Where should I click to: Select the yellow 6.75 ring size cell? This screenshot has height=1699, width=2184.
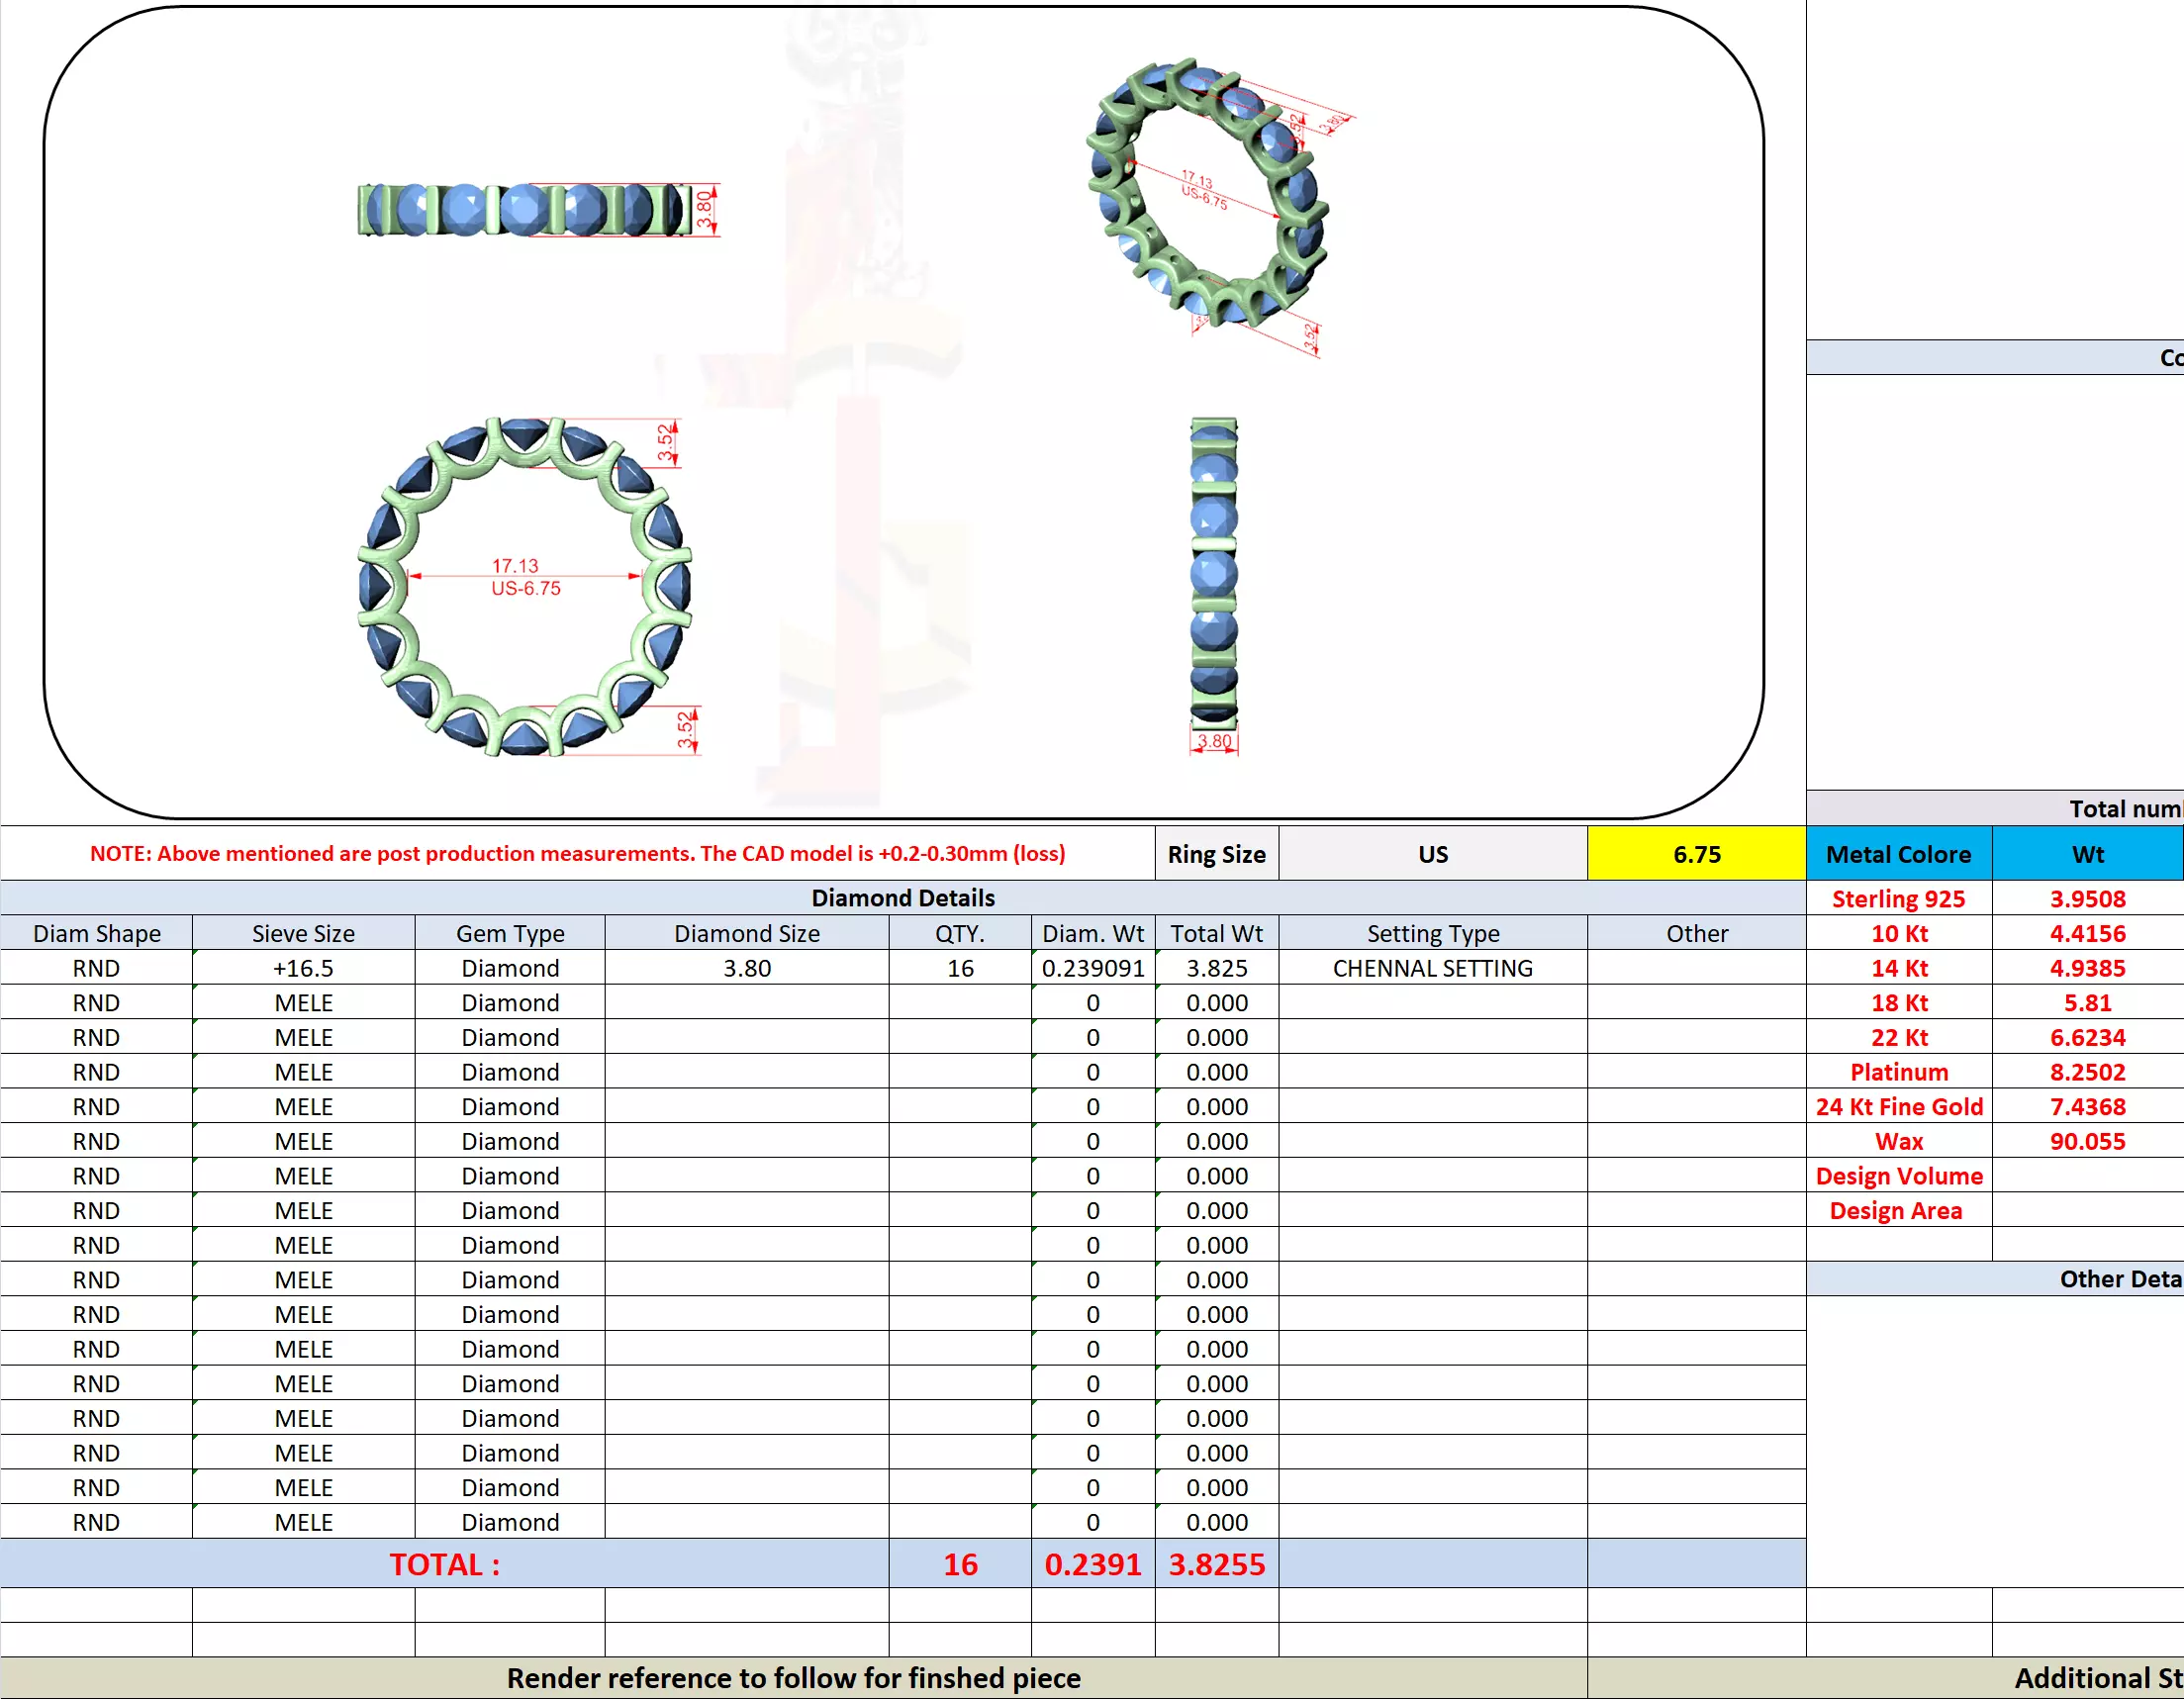click(1696, 854)
